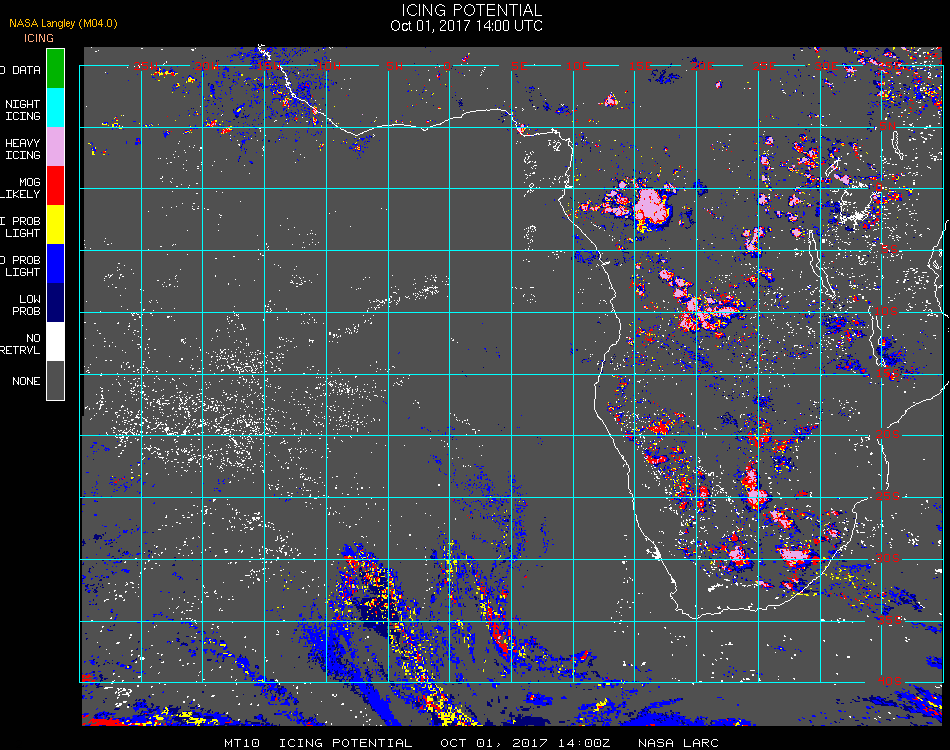This screenshot has height=750, width=950.
Task: Click the '20E' longitude label
Action: [702, 66]
